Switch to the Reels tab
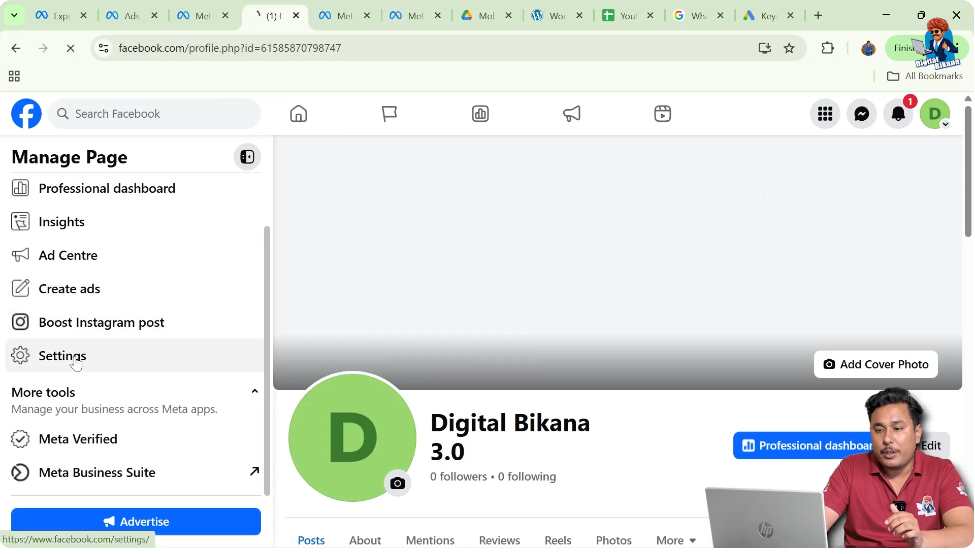 pos(558,540)
